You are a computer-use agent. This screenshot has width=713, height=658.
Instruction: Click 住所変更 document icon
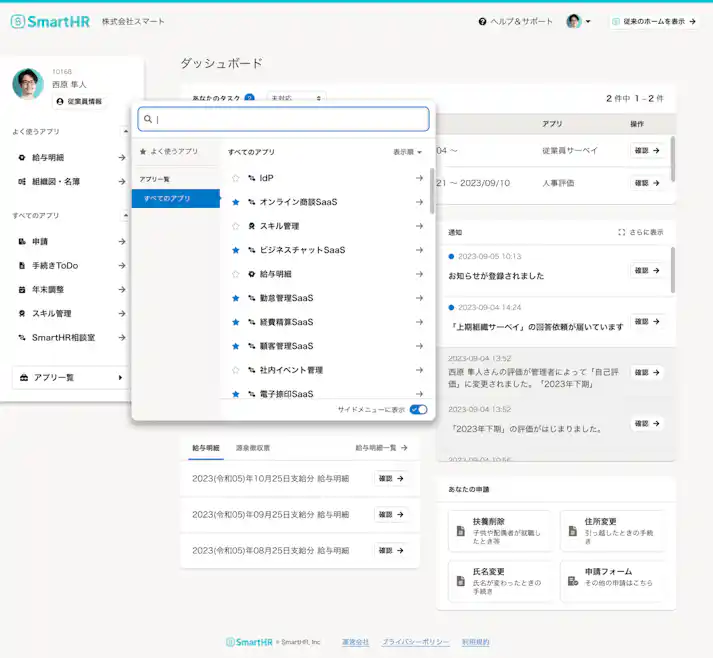point(573,531)
